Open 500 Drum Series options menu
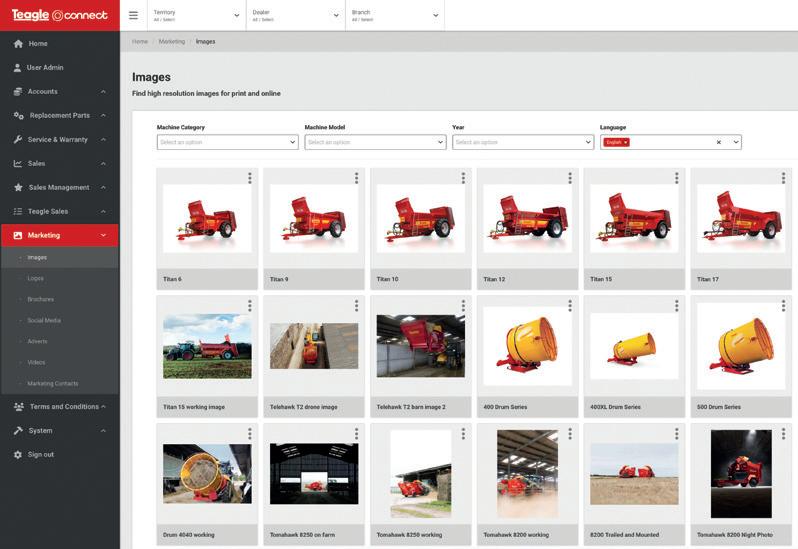Screen dimensions: 798x549 coord(783,305)
